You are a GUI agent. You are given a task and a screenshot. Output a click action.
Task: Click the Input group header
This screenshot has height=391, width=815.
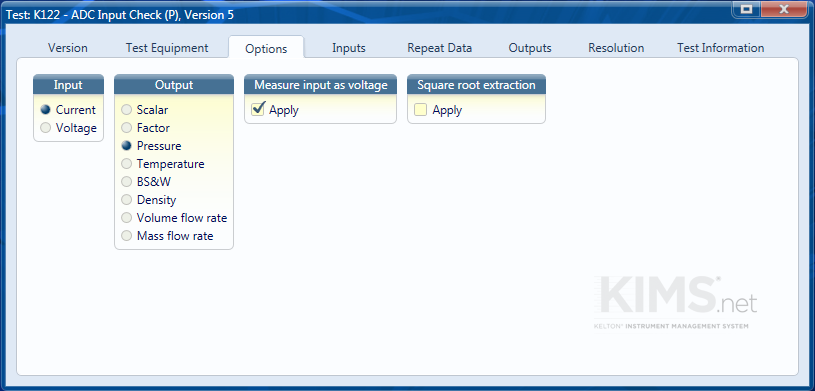pyautogui.click(x=68, y=85)
